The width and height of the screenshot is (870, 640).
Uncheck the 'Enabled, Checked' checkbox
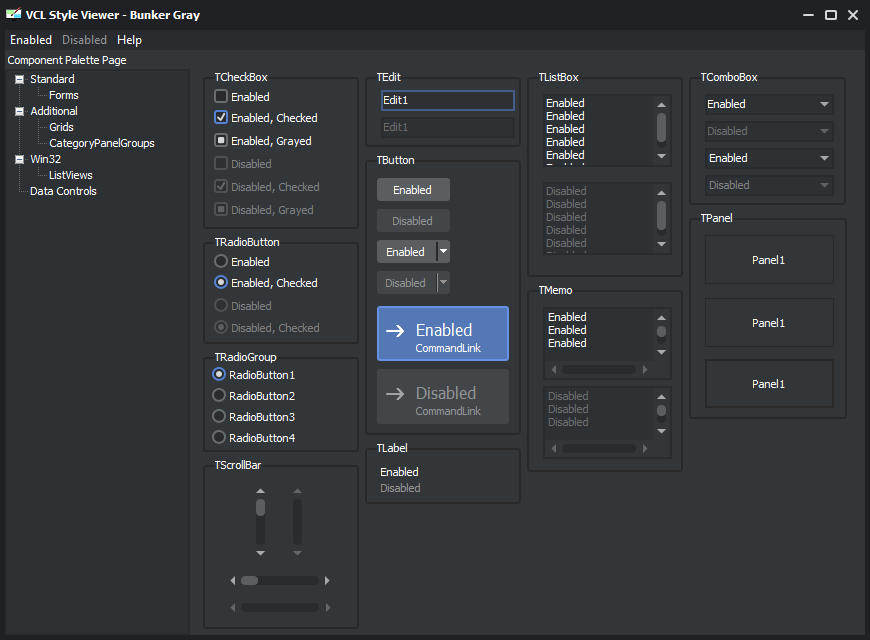pos(221,118)
